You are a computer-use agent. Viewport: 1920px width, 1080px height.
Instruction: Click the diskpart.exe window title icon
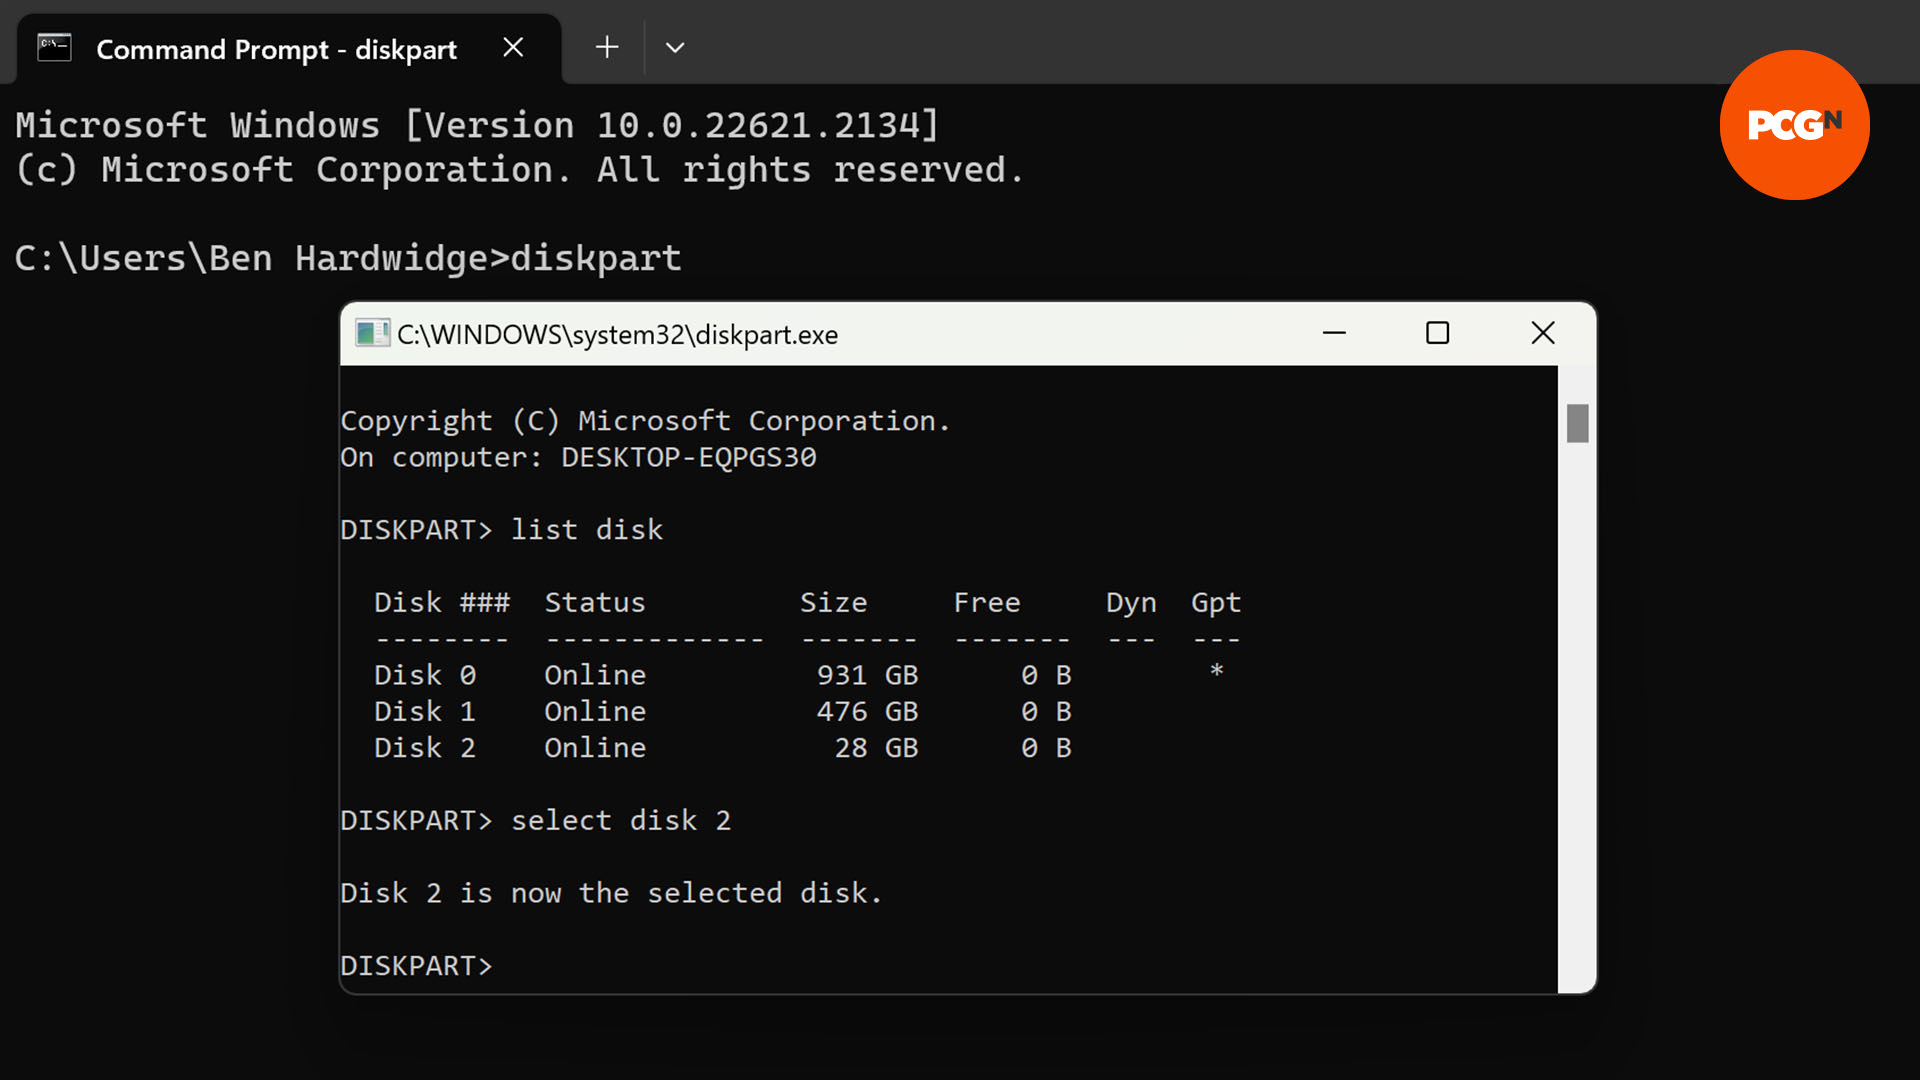tap(372, 334)
